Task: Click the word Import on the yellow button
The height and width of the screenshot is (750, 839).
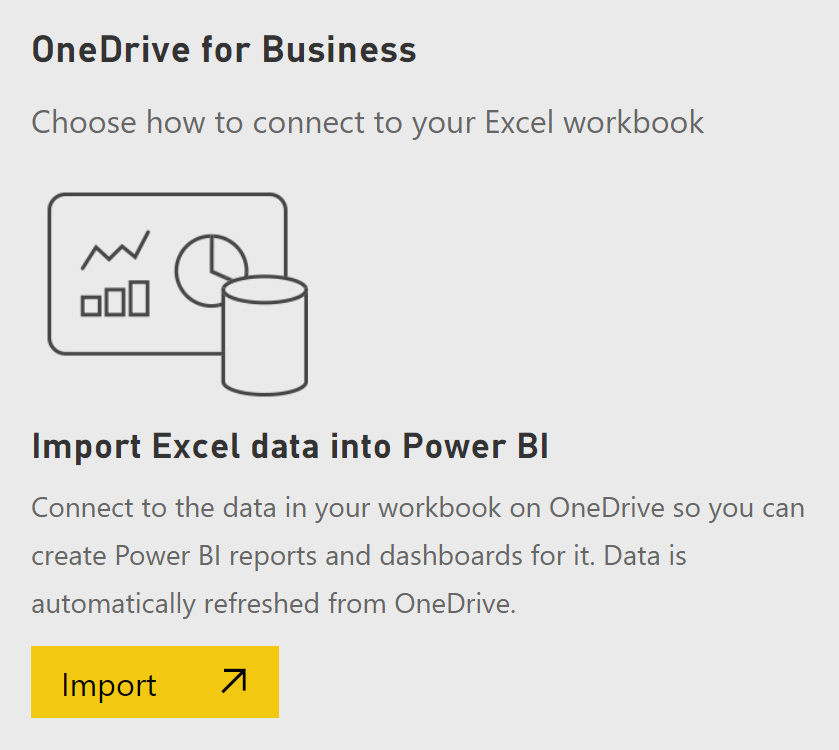Action: point(109,685)
